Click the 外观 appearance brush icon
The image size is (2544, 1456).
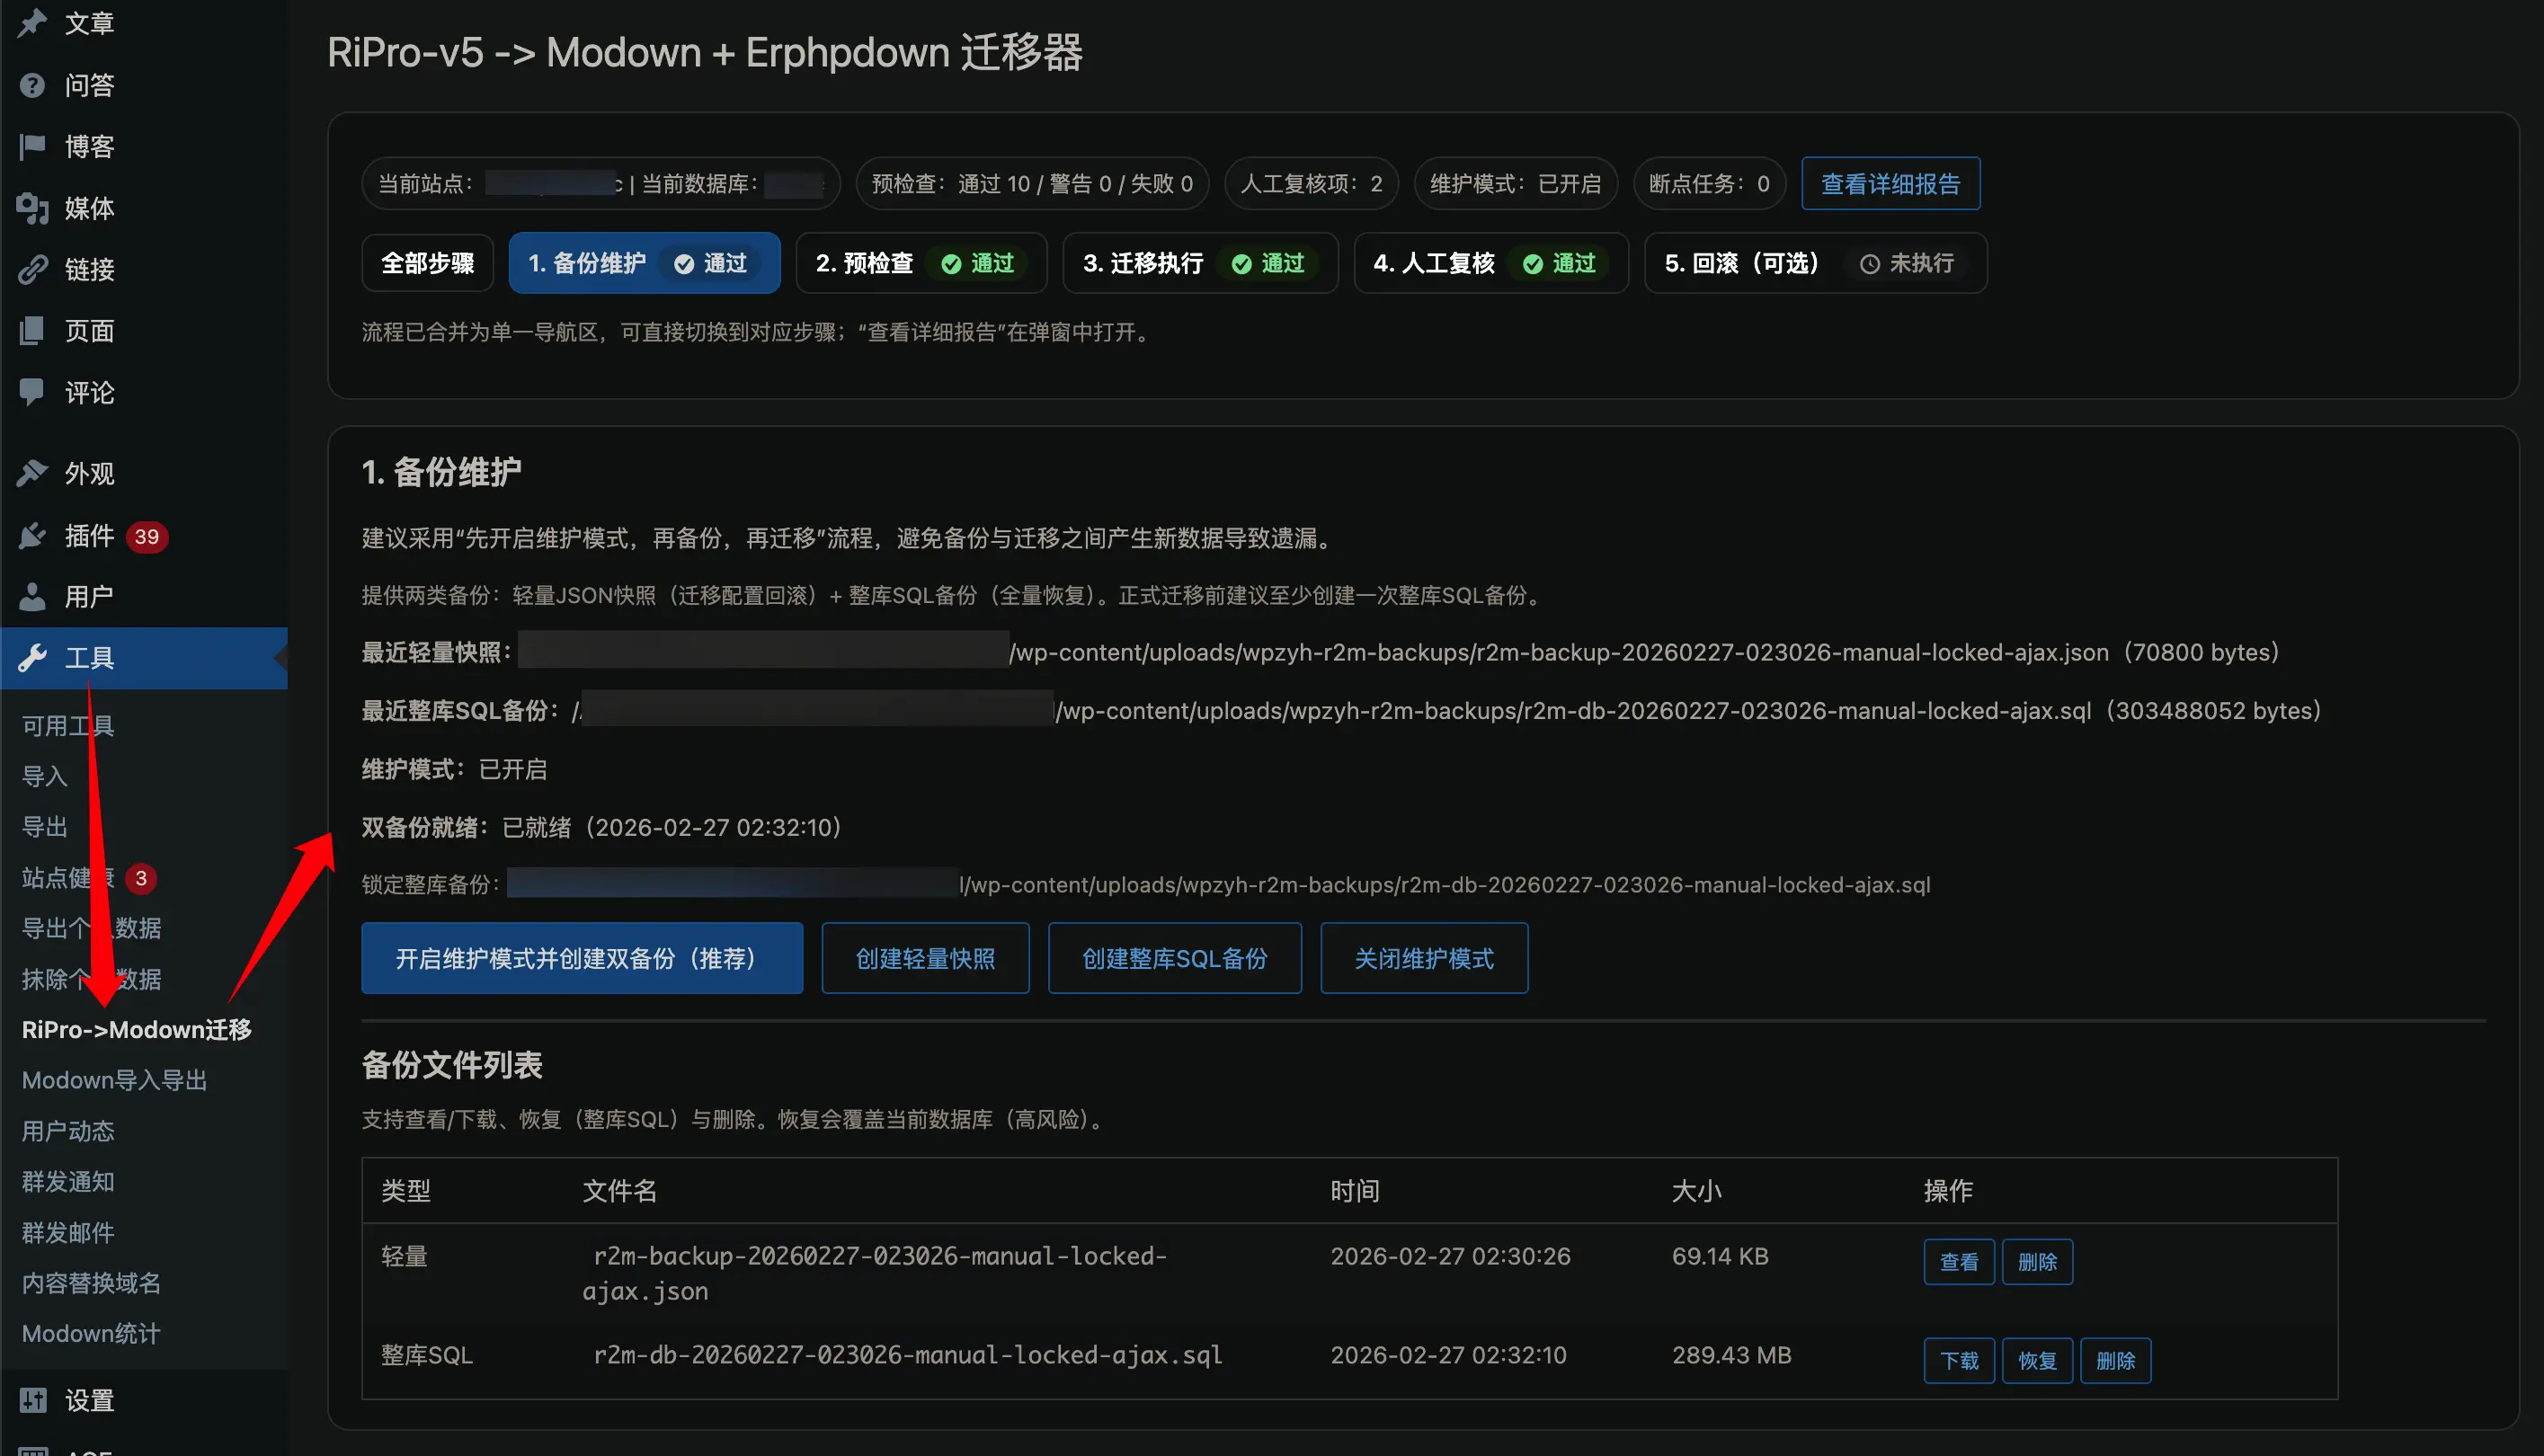pyautogui.click(x=32, y=473)
